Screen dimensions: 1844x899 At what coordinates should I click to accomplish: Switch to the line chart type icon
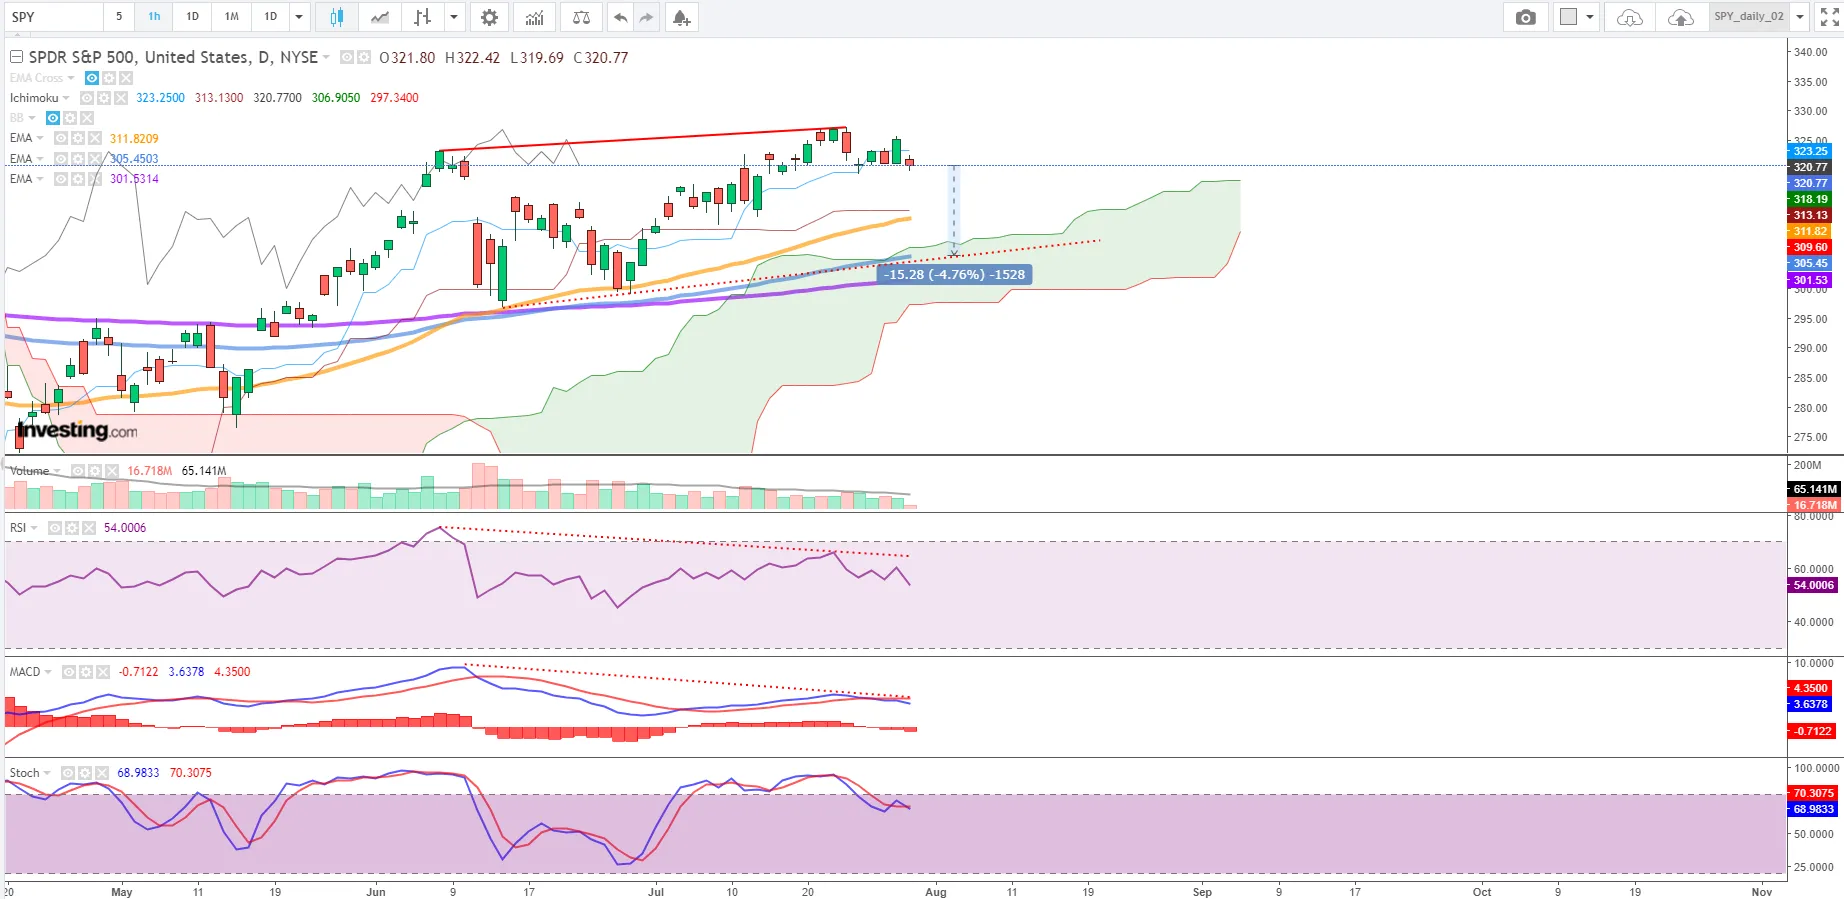(x=380, y=17)
